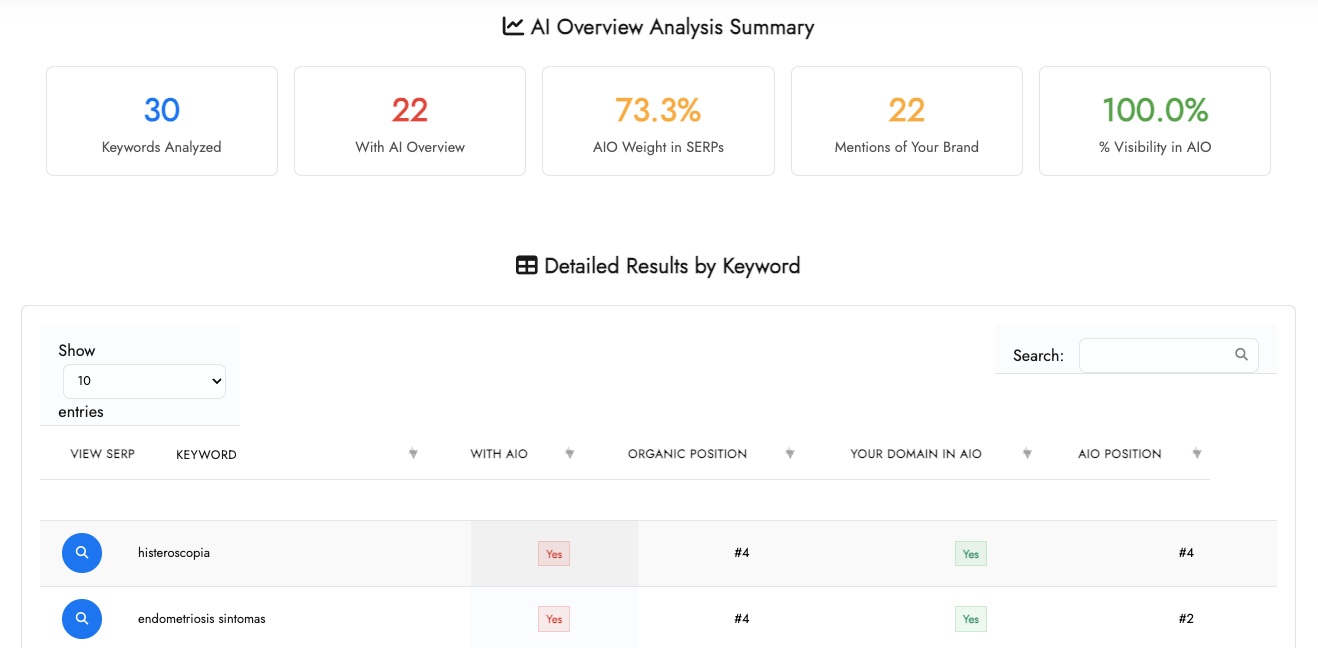
Task: Open SERP view for endometriosis sintomas
Action: click(x=82, y=619)
